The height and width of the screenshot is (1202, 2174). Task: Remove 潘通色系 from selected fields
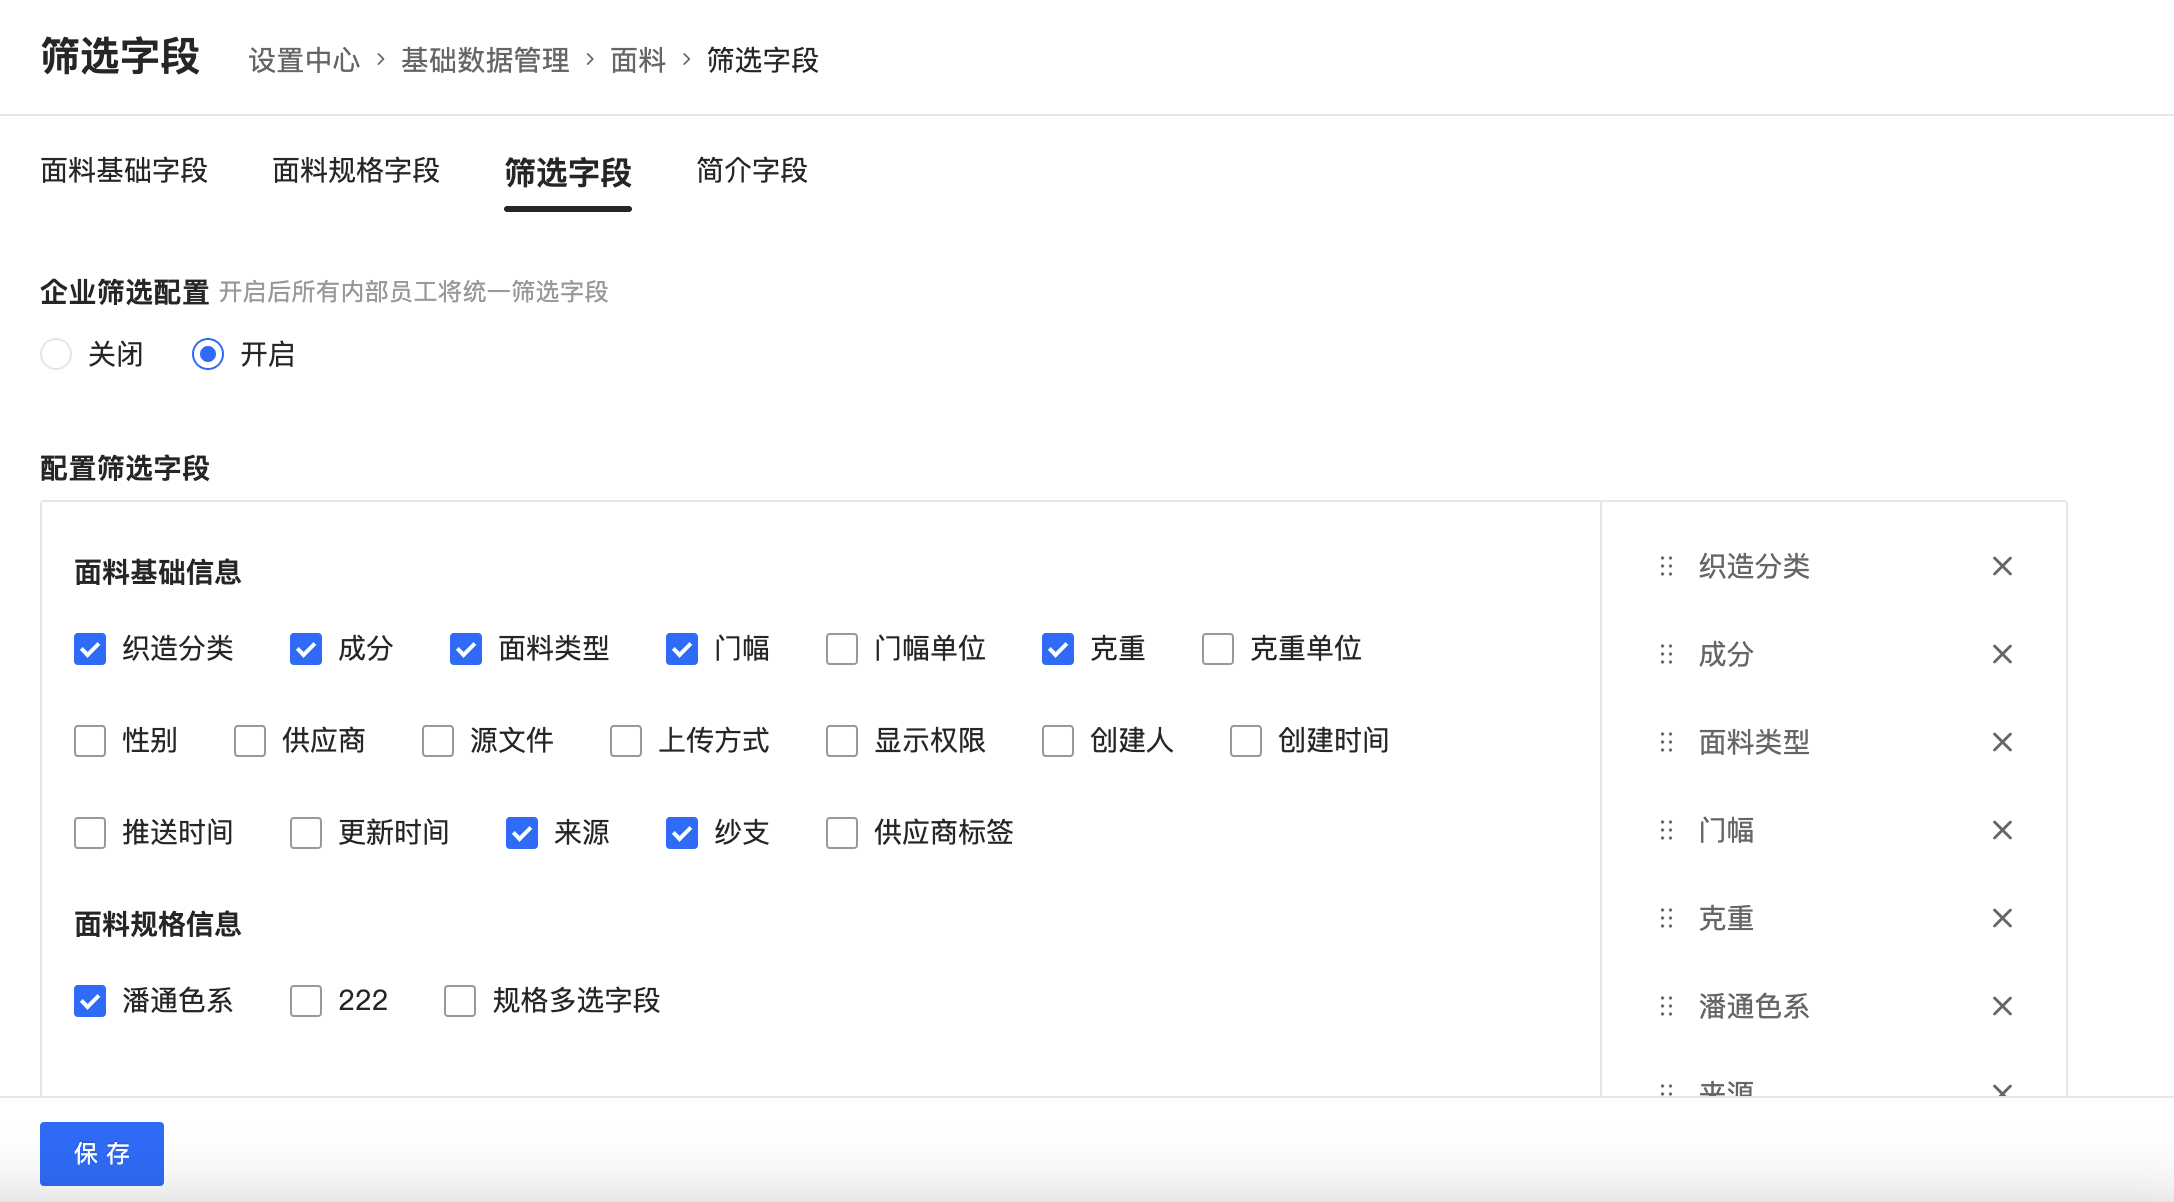tap(2002, 1006)
